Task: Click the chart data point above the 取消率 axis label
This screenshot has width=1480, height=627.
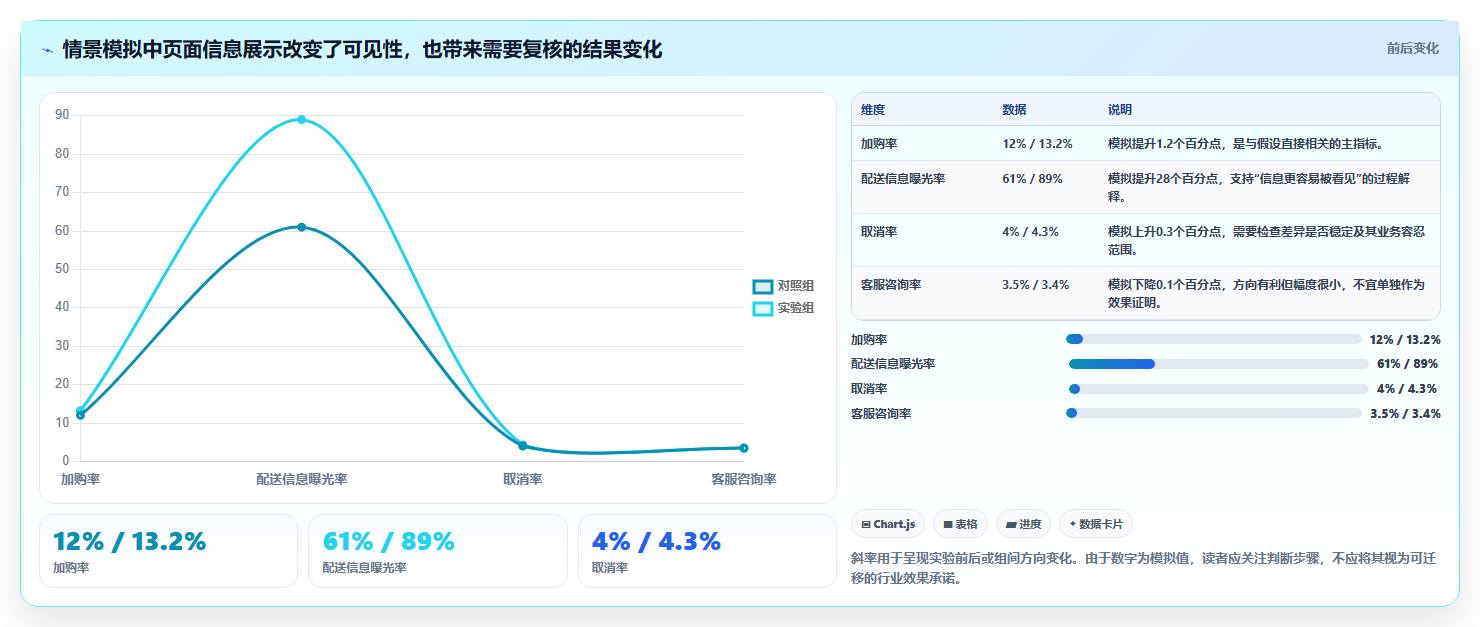Action: tap(522, 445)
